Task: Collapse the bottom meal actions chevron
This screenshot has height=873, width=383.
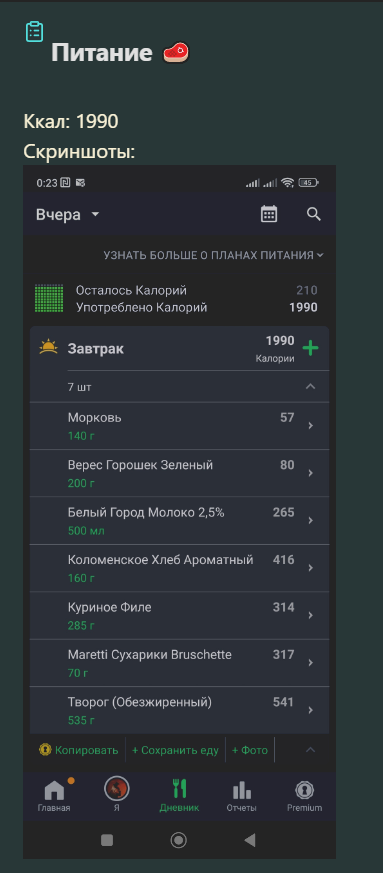Action: (311, 750)
